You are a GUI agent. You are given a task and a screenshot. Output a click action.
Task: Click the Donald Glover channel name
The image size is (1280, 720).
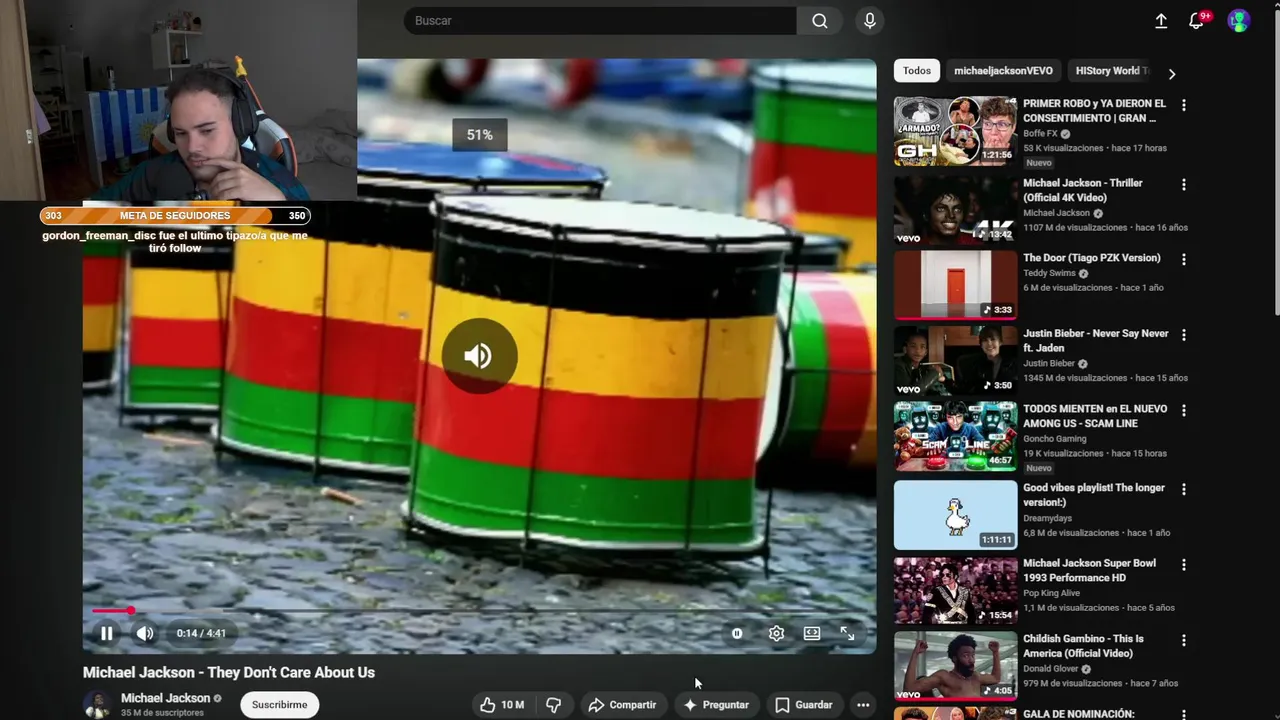coord(1050,669)
